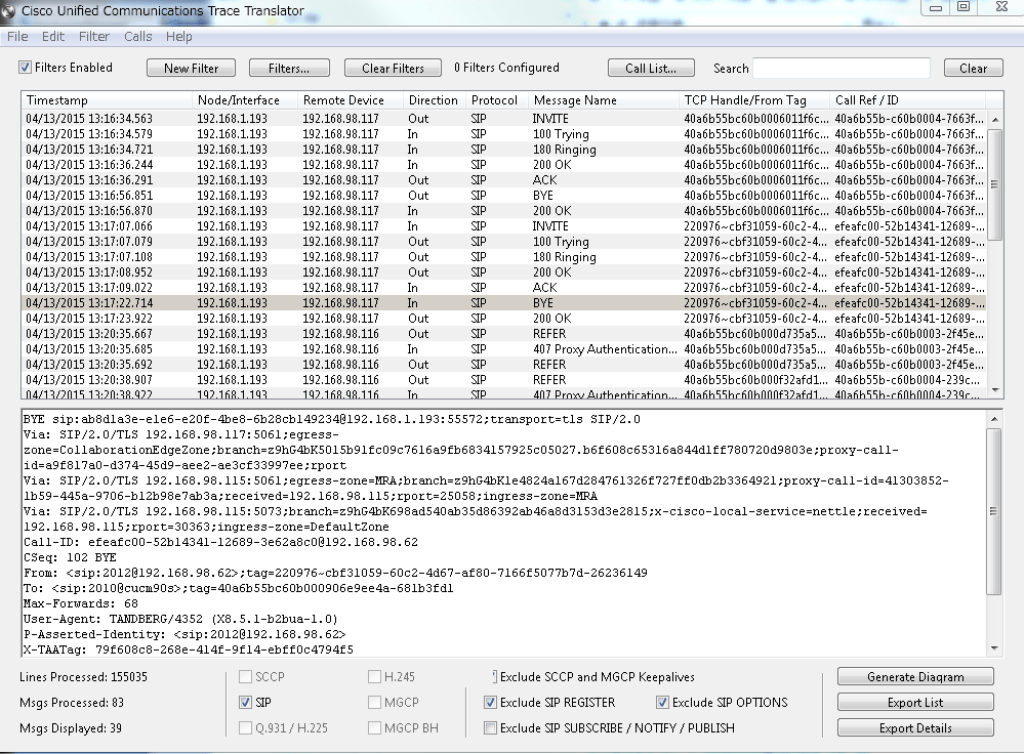This screenshot has height=754, width=1024.
Task: Click the Cisco Trace Translator title bar icon
Action: point(8,10)
